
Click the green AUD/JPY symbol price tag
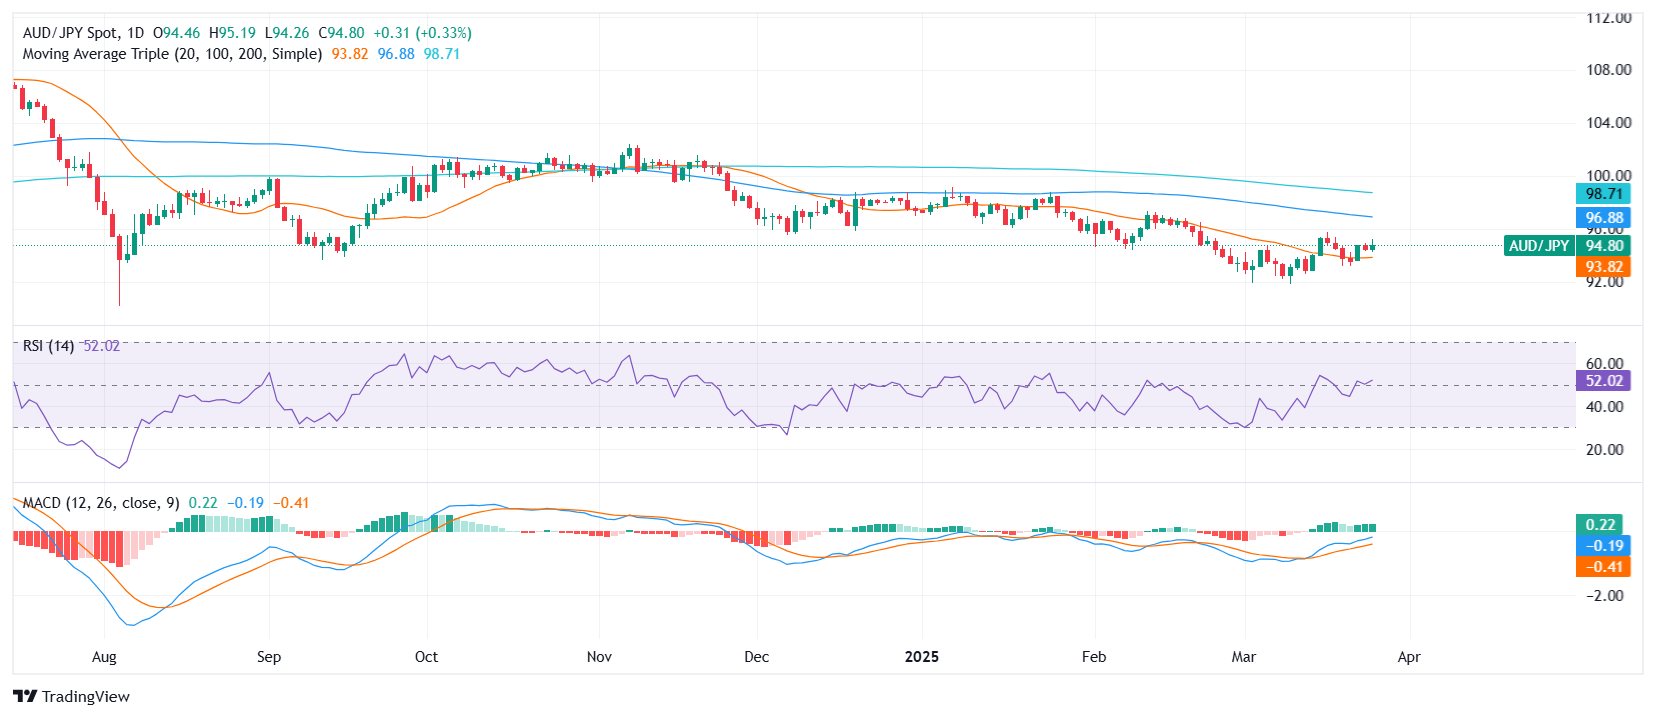(x=1539, y=246)
